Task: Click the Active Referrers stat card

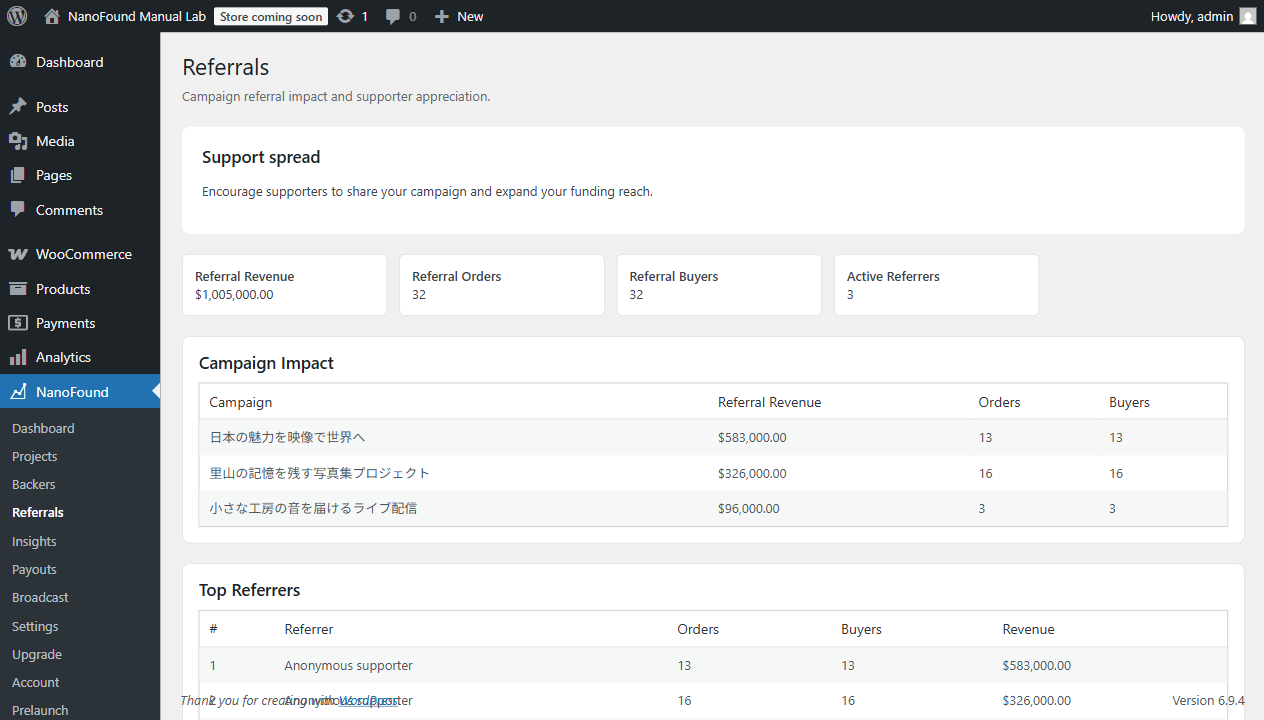Action: coord(937,285)
